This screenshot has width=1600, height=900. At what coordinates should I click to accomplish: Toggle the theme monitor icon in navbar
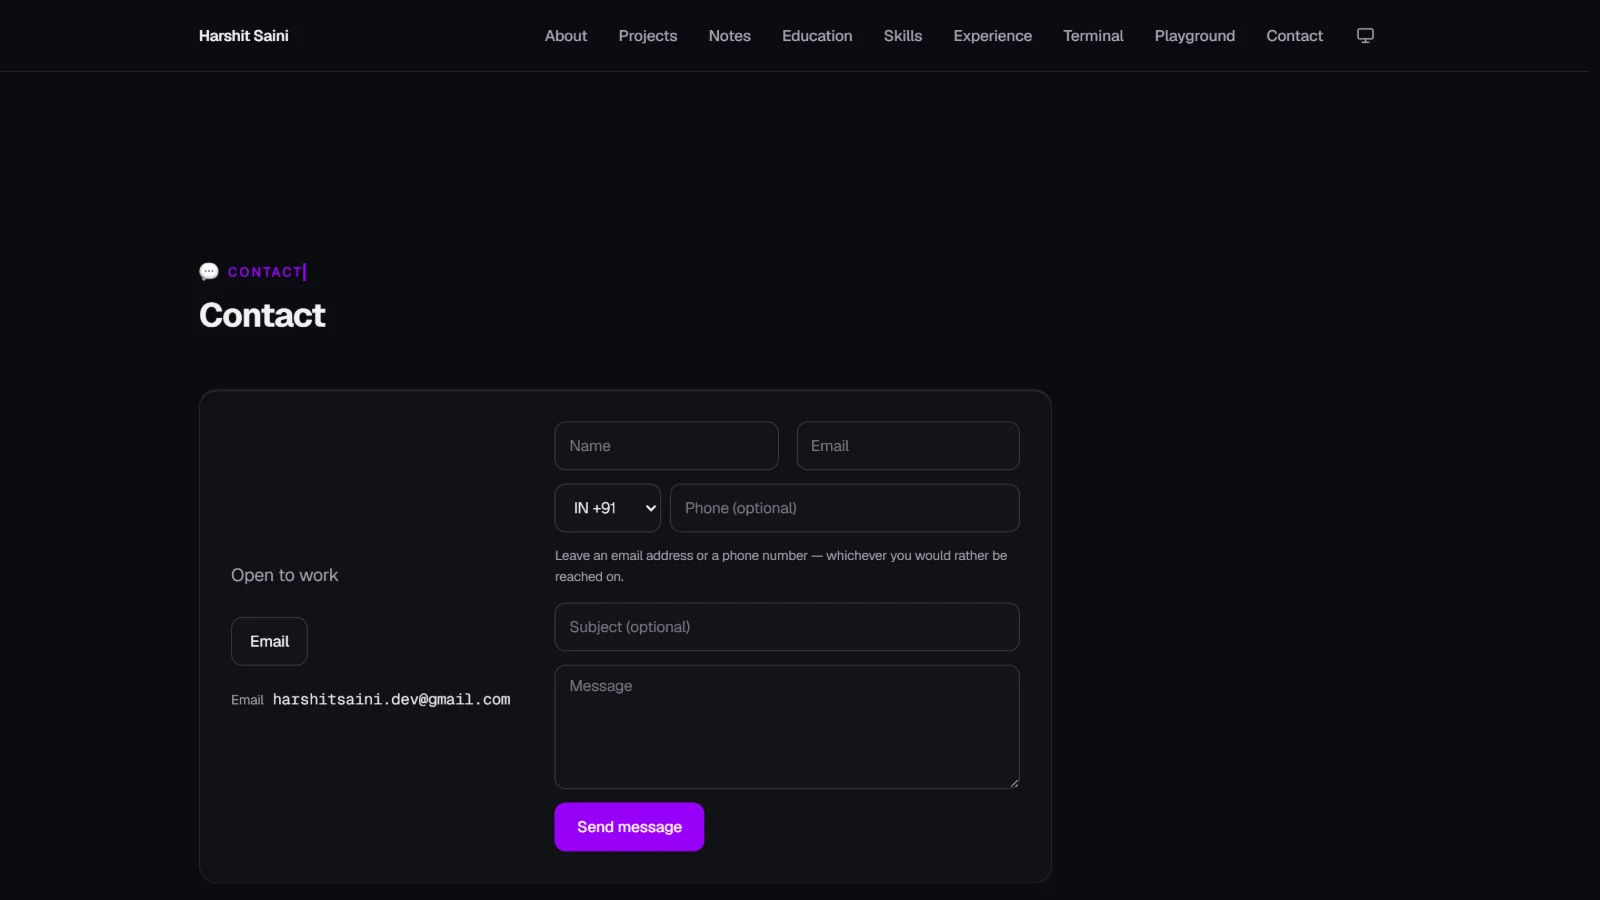[1365, 36]
